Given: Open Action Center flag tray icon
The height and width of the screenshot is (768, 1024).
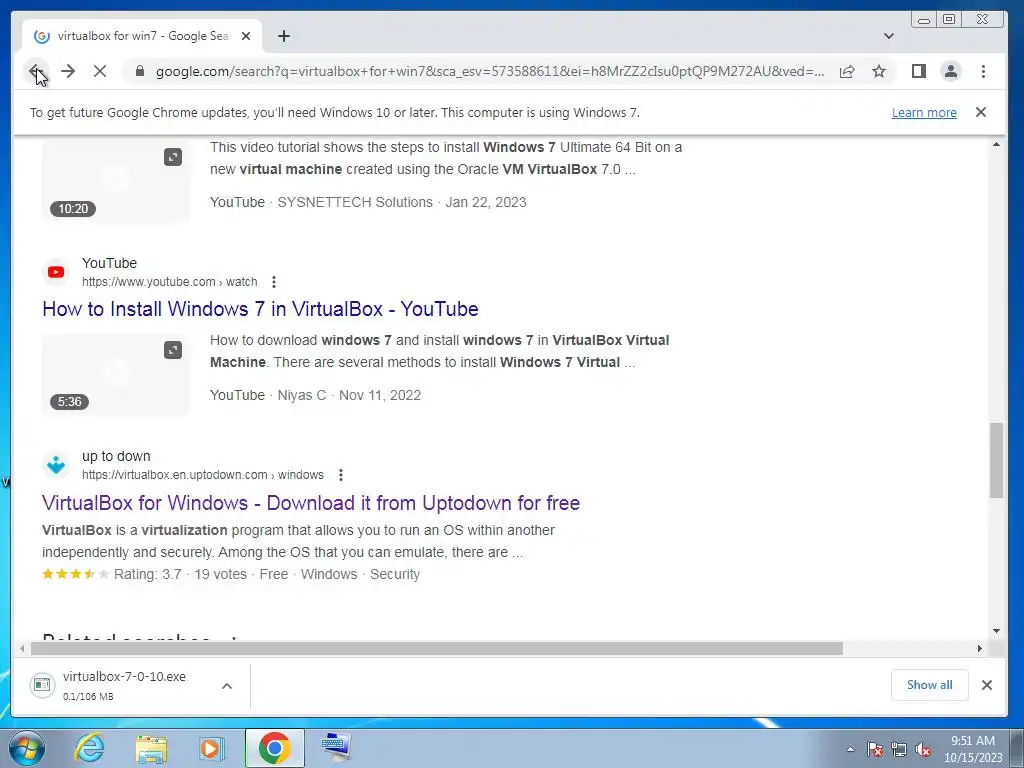Looking at the screenshot, I should tap(875, 749).
